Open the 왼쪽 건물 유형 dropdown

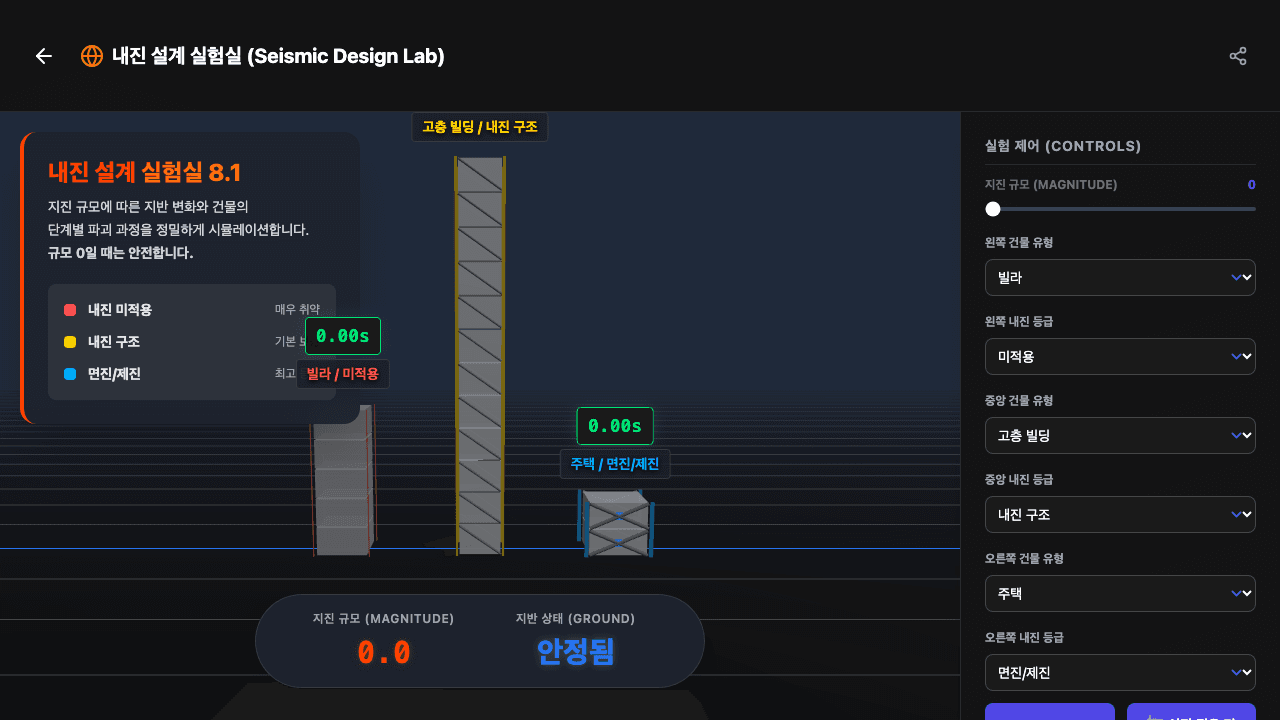[1120, 277]
